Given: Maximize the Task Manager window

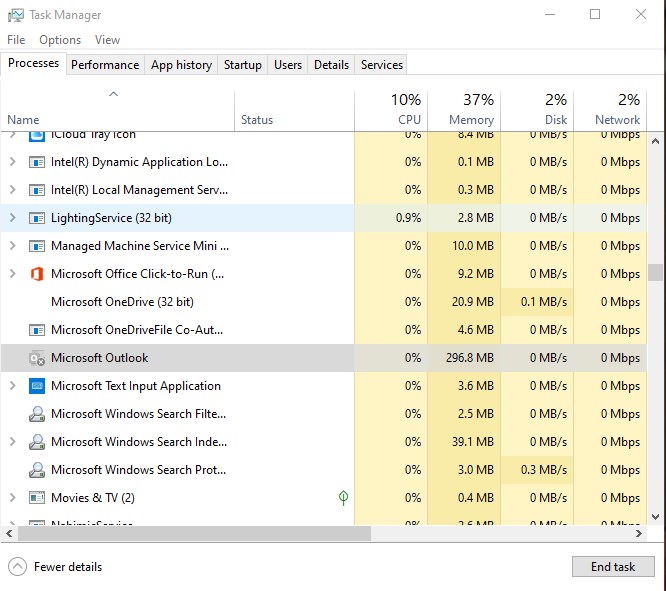Looking at the screenshot, I should pos(595,14).
